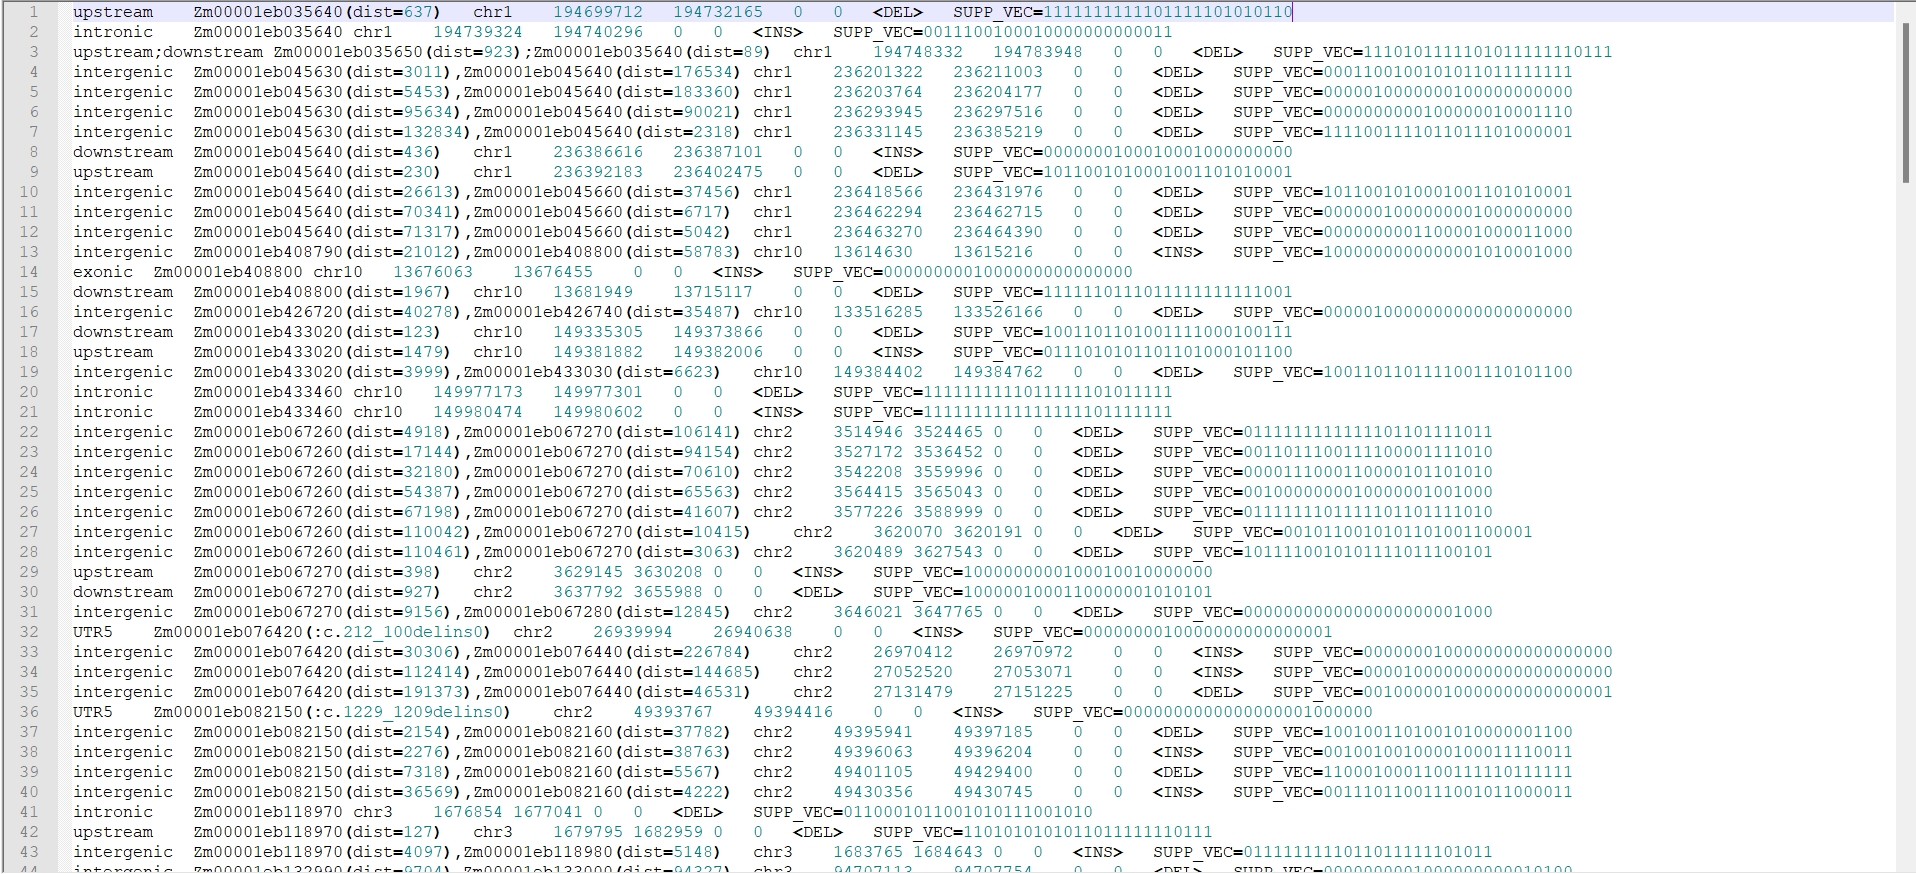Click coordinate 236201322
1916x874 pixels.
pyautogui.click(x=878, y=72)
